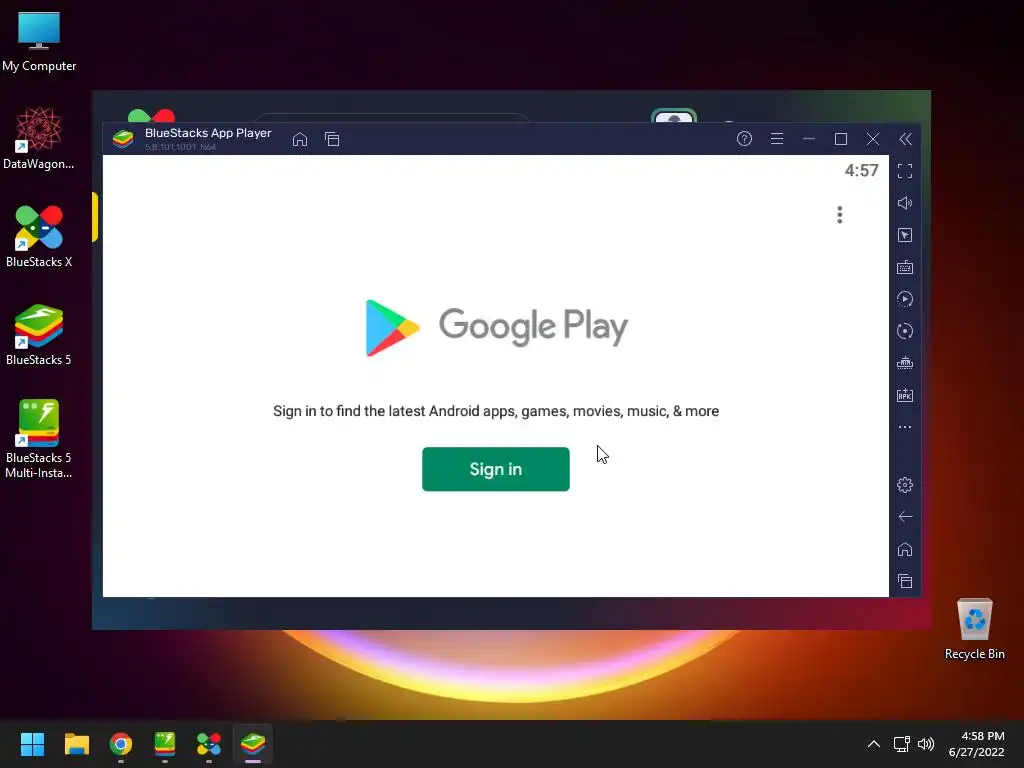
Task: Open BlueStacks help question mark
Action: click(x=744, y=138)
